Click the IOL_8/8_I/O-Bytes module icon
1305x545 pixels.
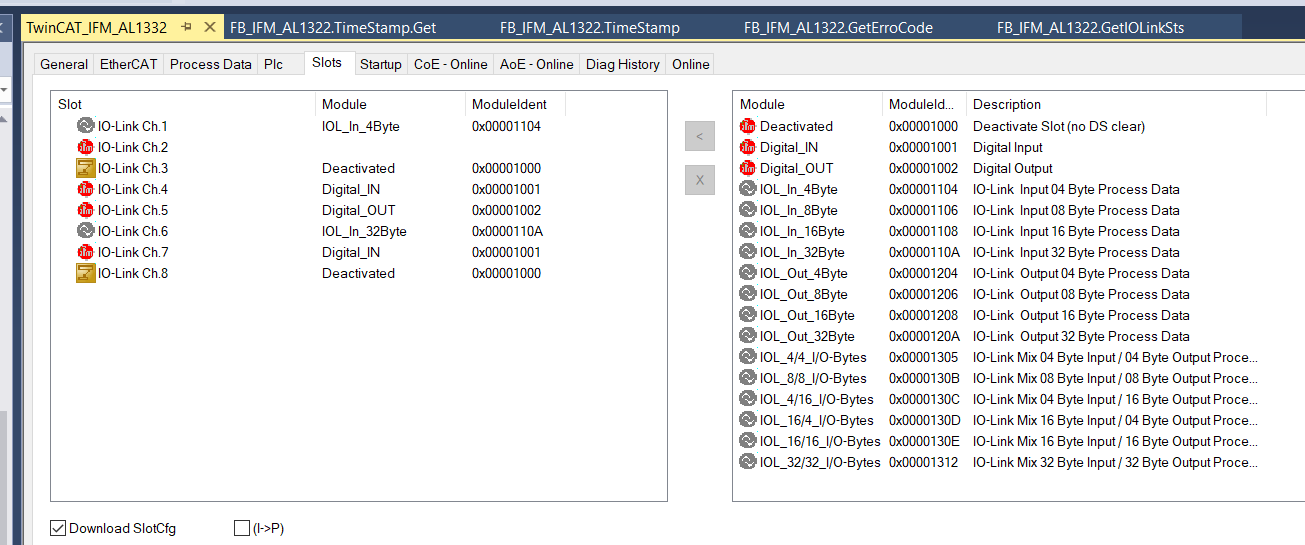[748, 378]
